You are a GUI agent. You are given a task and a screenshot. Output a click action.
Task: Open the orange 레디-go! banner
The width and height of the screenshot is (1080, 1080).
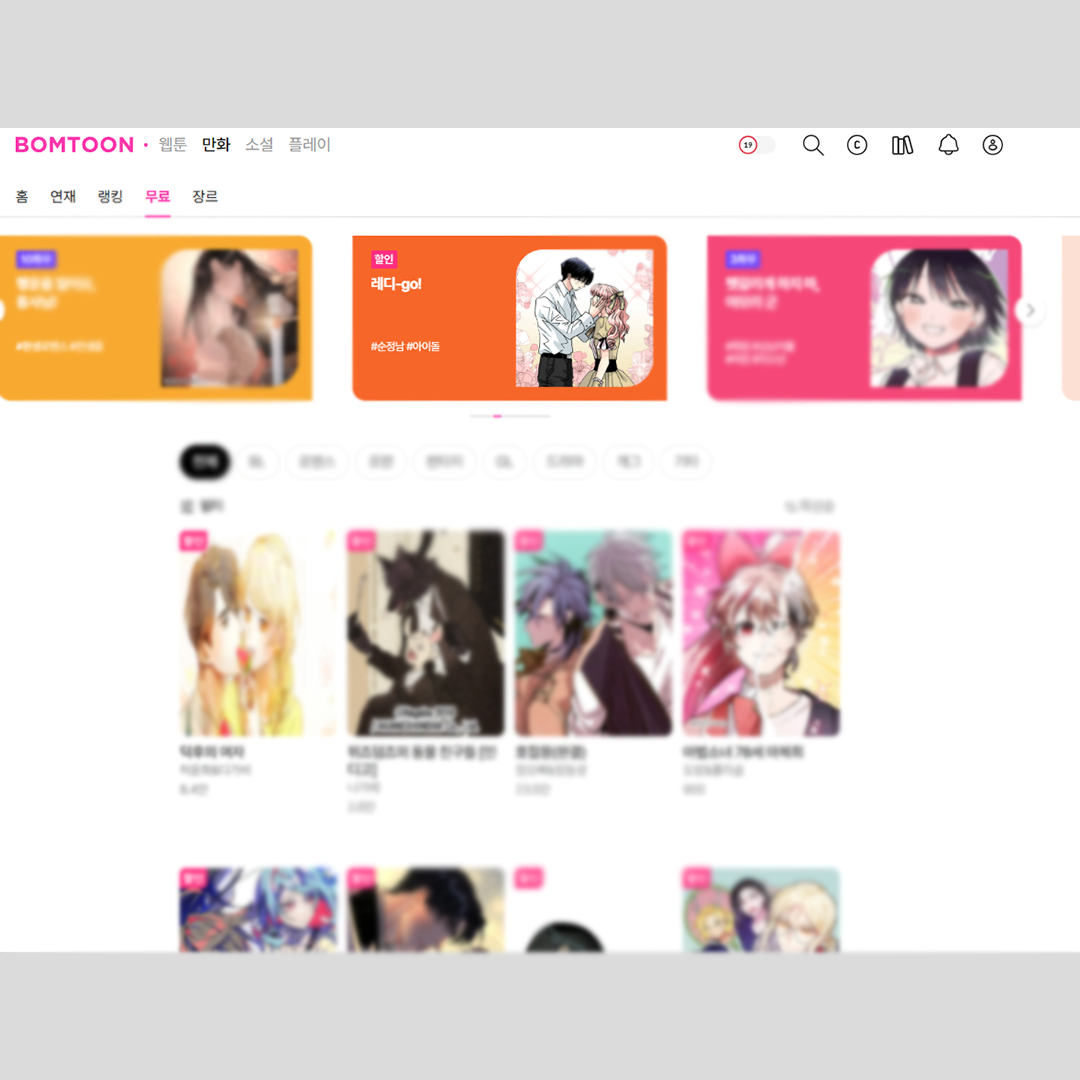[509, 318]
